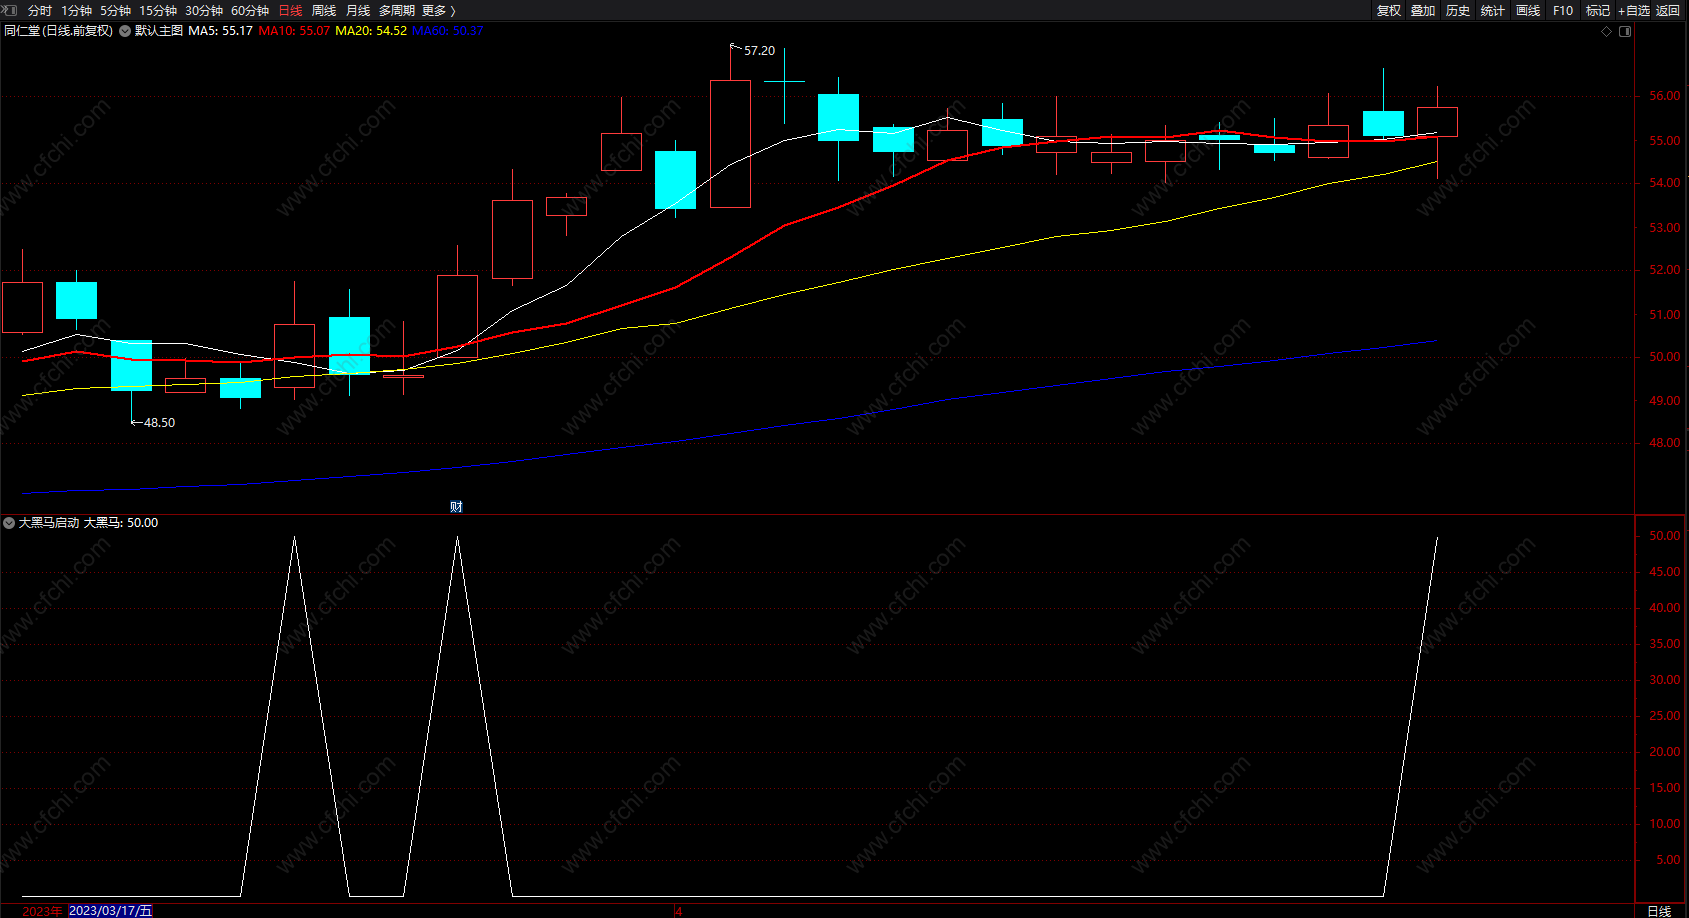This screenshot has height=918, width=1689.
Task: Click the 2023年 year label on timeline
Action: coord(42,911)
